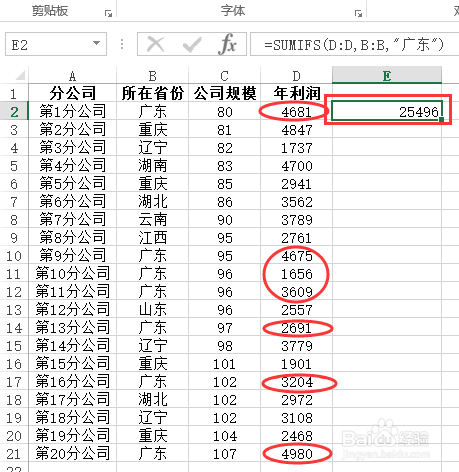Click company size cell 80
Screen dimensions: 459x472
click(x=224, y=111)
